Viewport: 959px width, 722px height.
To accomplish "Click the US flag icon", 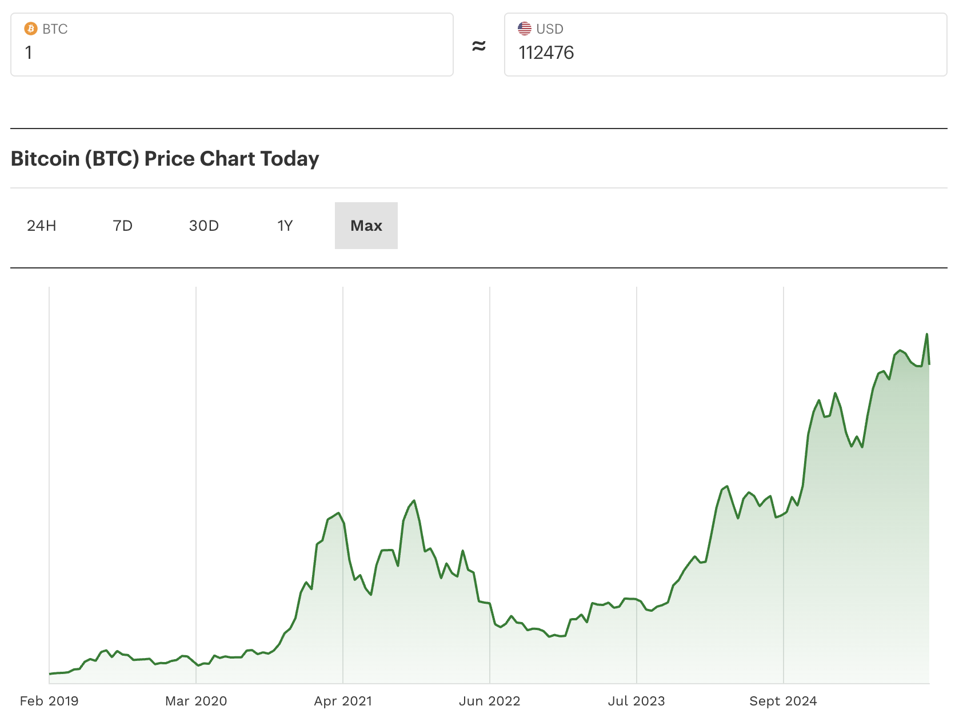I will point(524,29).
